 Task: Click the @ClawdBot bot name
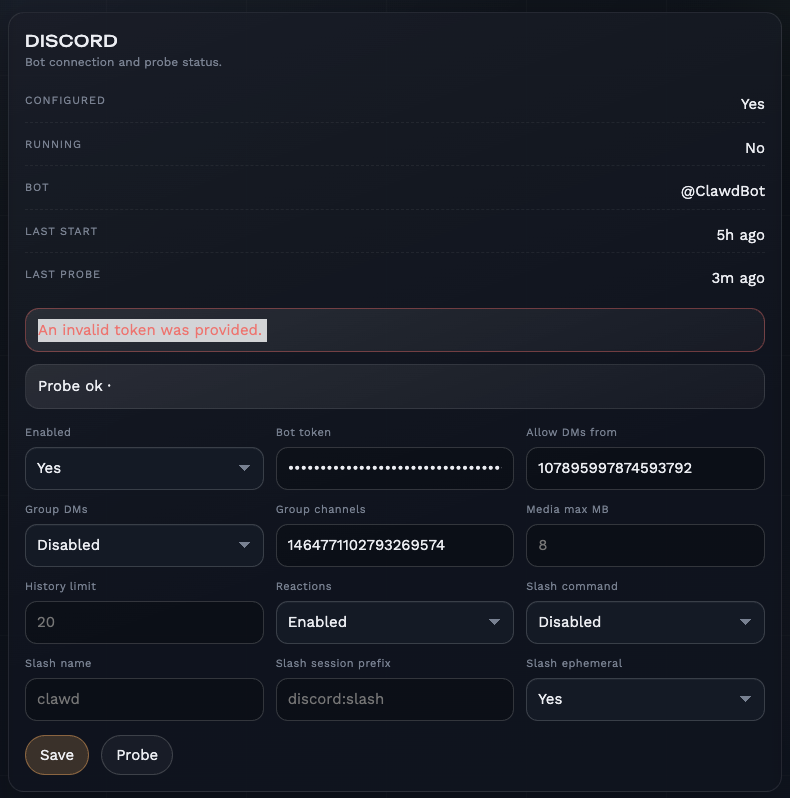pos(722,191)
